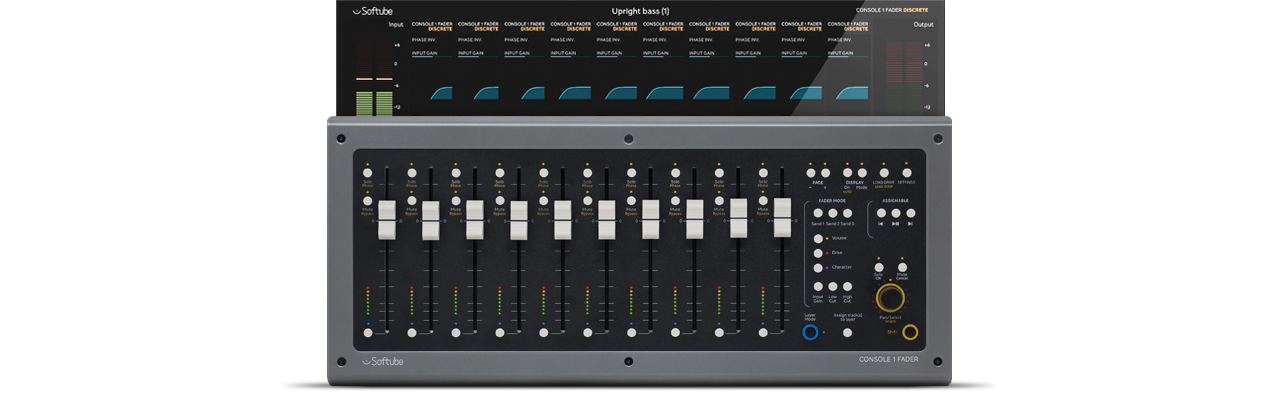Toggle Mute on channel 3
Image resolution: width=1280 pixels, height=400 pixels.
tap(455, 201)
